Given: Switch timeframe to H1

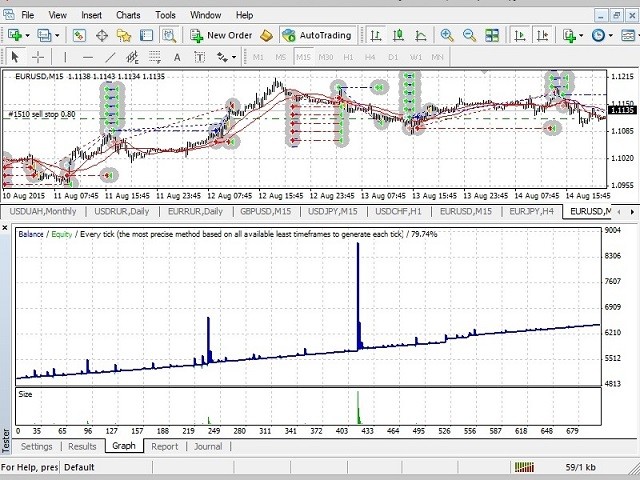Looking at the screenshot, I should click(348, 57).
